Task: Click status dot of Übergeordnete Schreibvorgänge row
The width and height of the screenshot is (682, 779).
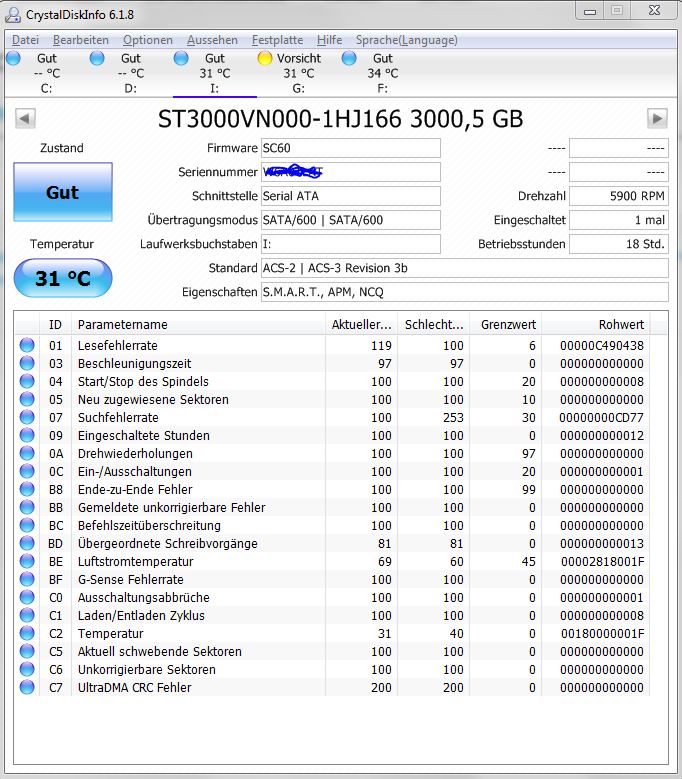Action: [x=27, y=543]
